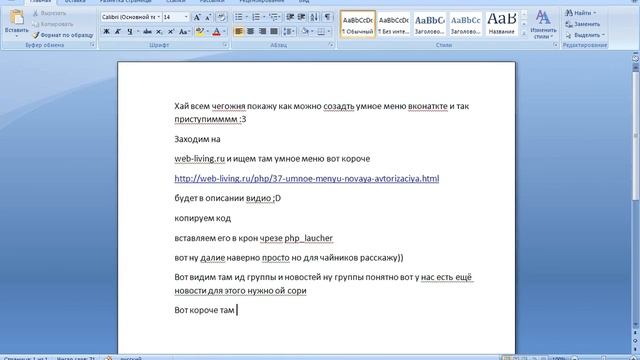The image size is (640, 360).
Task: Click the word web-living.ru in the text
Action: 200,158
